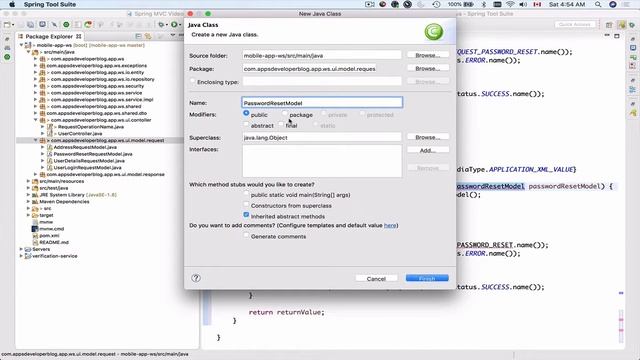Open the Package Explorer view menu dropdown

(x=173, y=36)
